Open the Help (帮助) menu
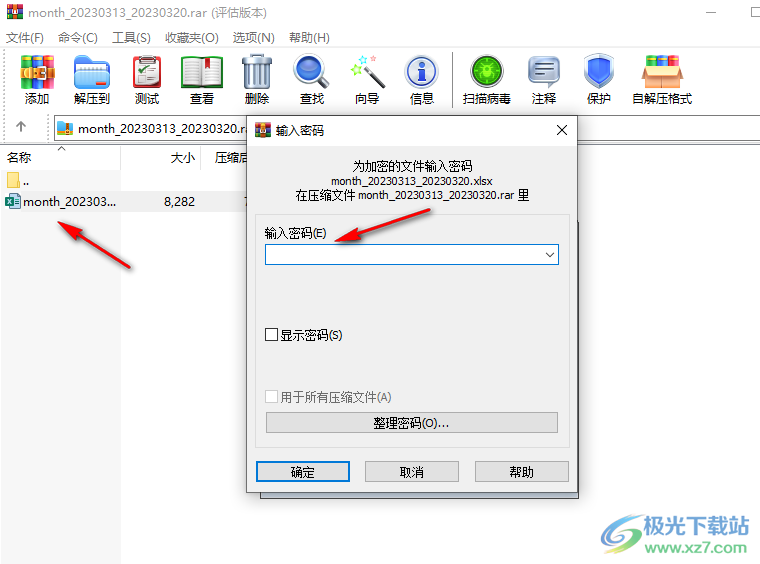 [x=309, y=37]
